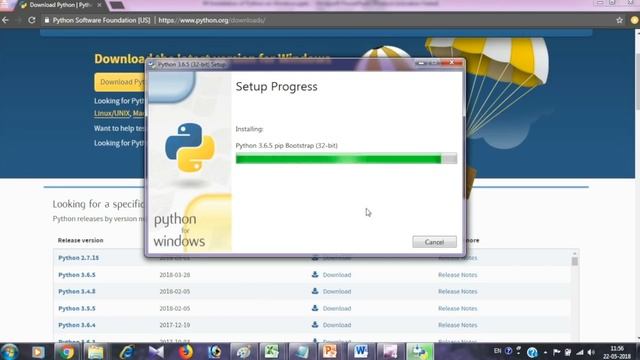Open Action Center flag icon

click(x=556, y=352)
